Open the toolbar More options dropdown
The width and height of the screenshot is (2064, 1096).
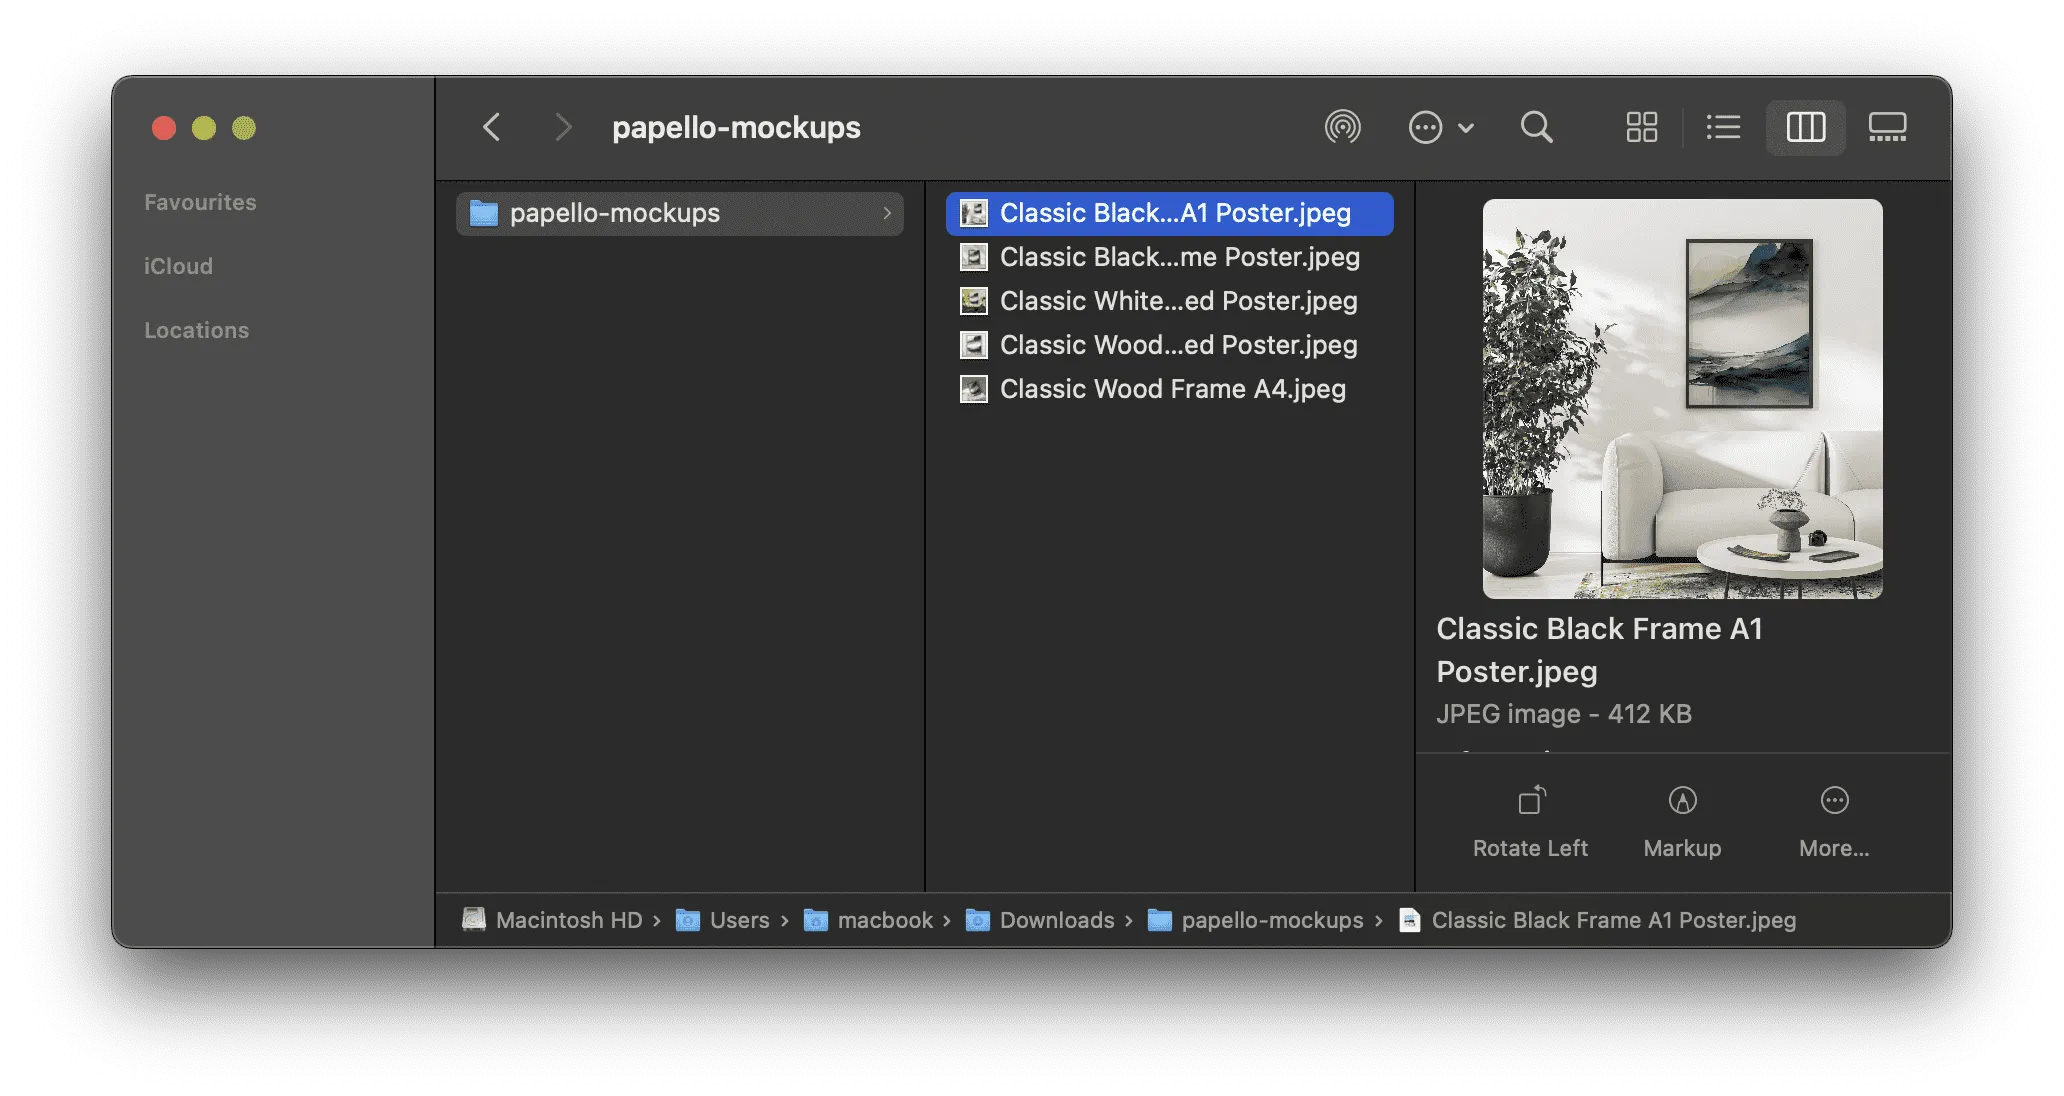coord(1440,127)
